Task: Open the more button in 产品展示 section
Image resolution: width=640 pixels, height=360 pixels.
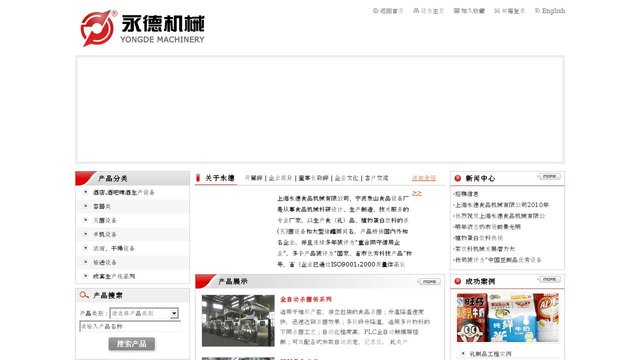Action: (x=429, y=282)
